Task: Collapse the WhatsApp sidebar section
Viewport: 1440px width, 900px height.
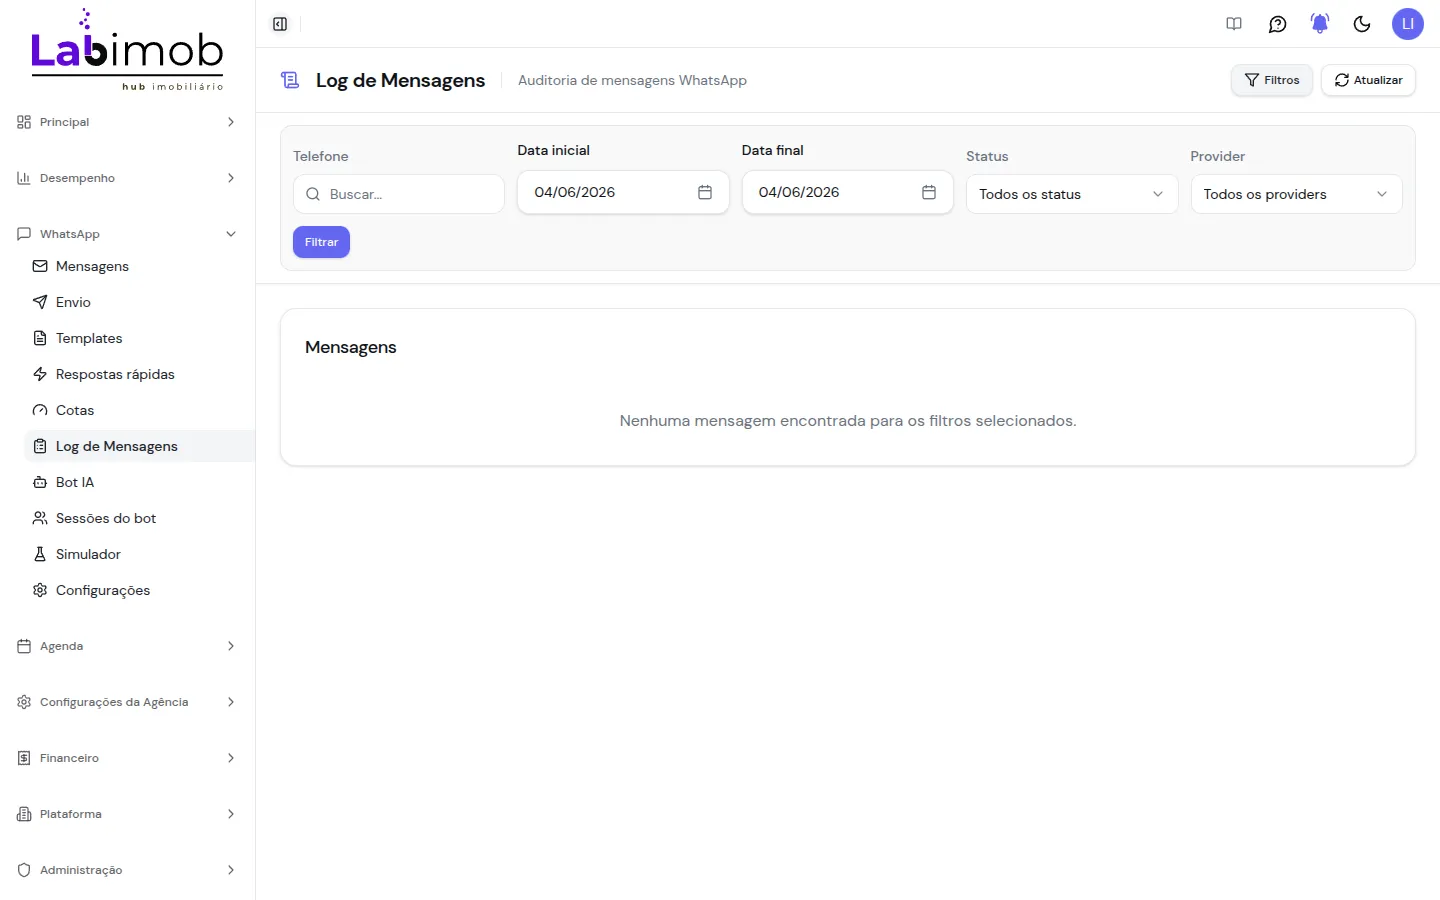Action: (127, 234)
